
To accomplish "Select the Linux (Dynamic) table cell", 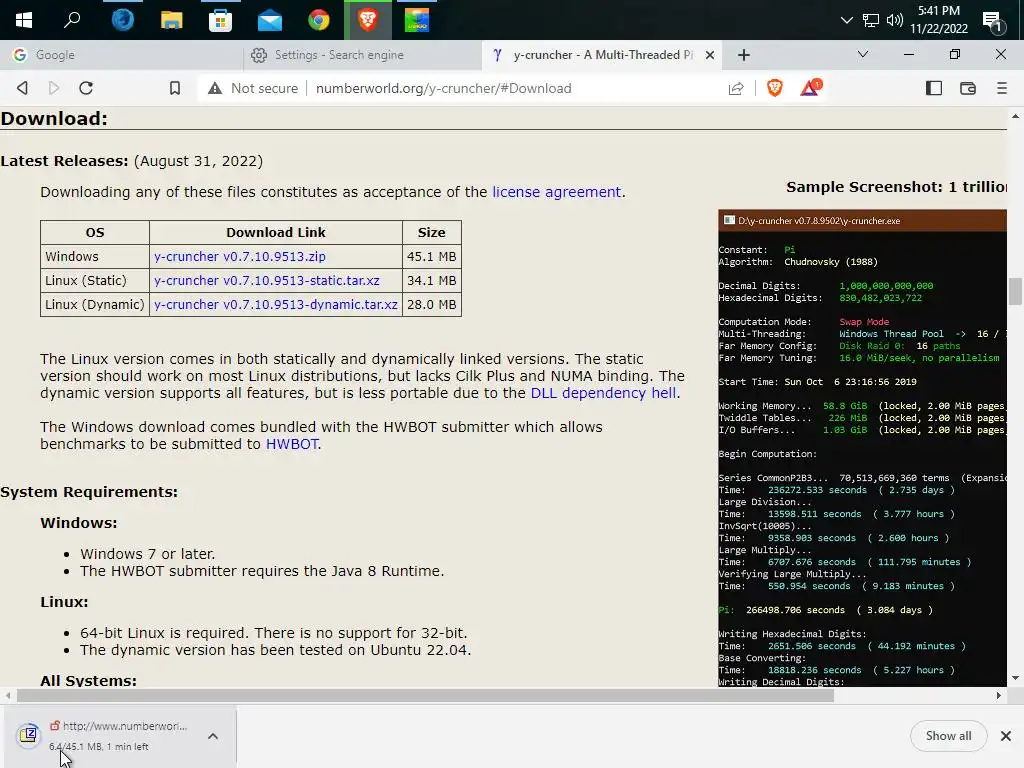I will click(x=95, y=305).
